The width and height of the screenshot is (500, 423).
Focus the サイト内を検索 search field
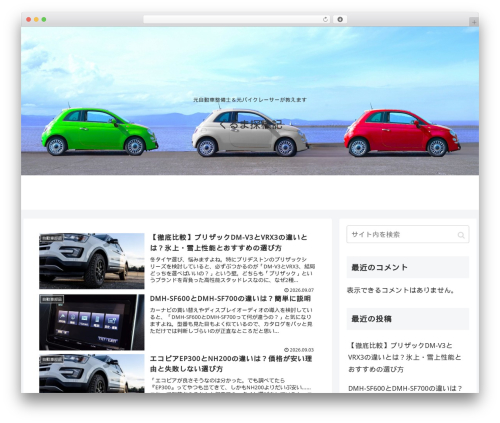point(408,234)
